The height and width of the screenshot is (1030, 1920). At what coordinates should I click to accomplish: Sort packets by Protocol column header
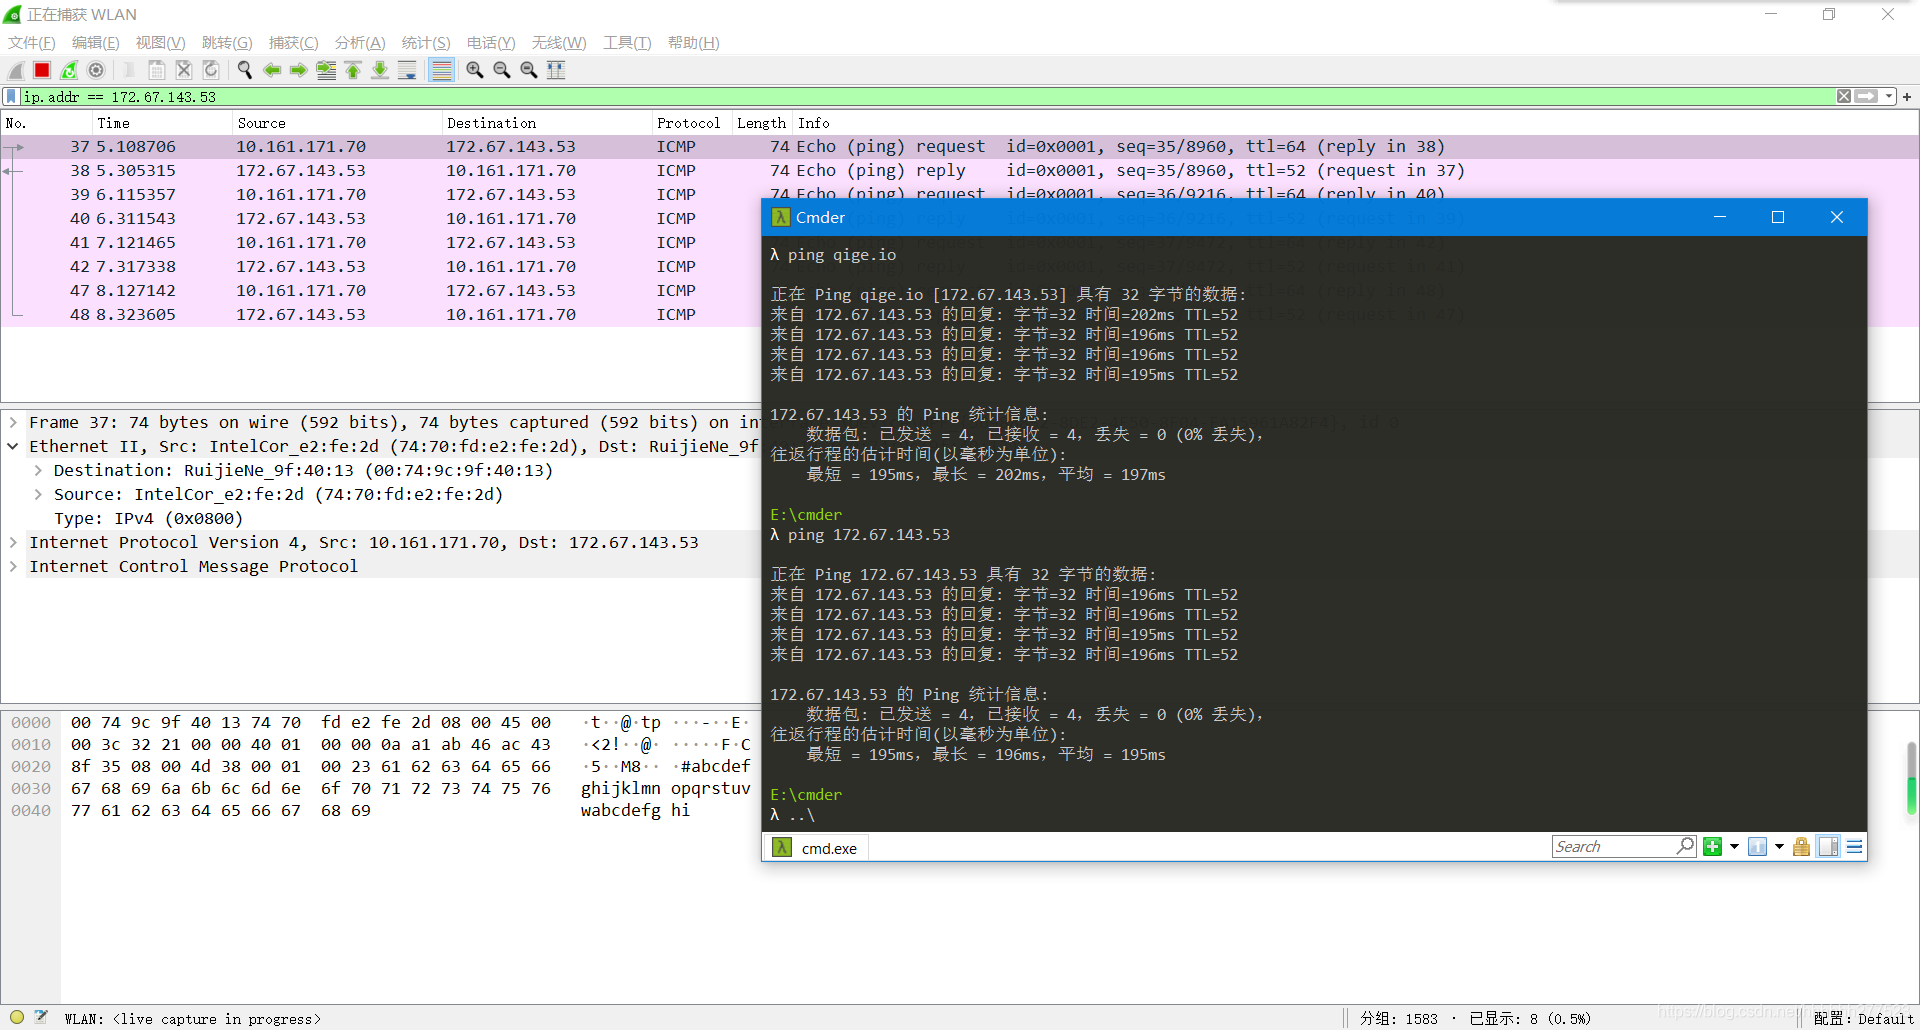[691, 123]
